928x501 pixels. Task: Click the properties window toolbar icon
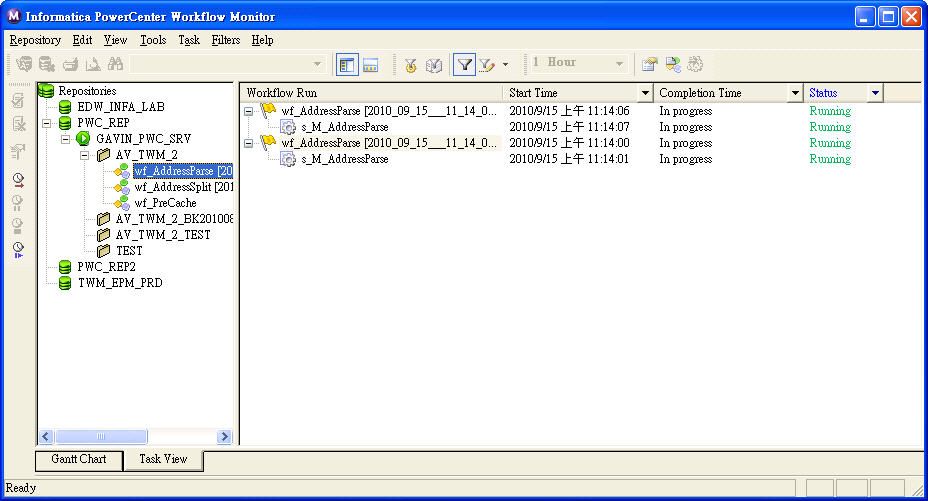[x=649, y=64]
